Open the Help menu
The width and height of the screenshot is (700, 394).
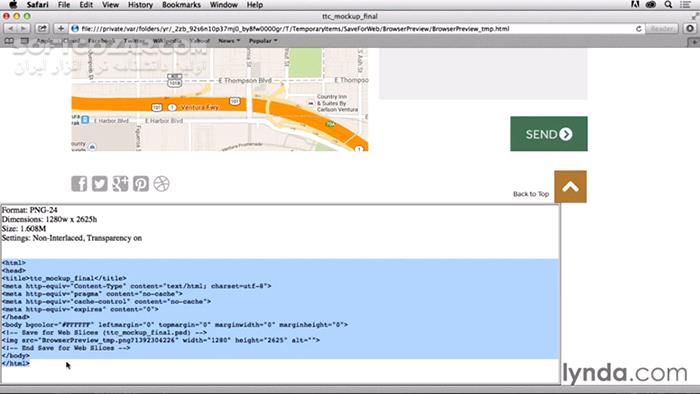pos(255,5)
